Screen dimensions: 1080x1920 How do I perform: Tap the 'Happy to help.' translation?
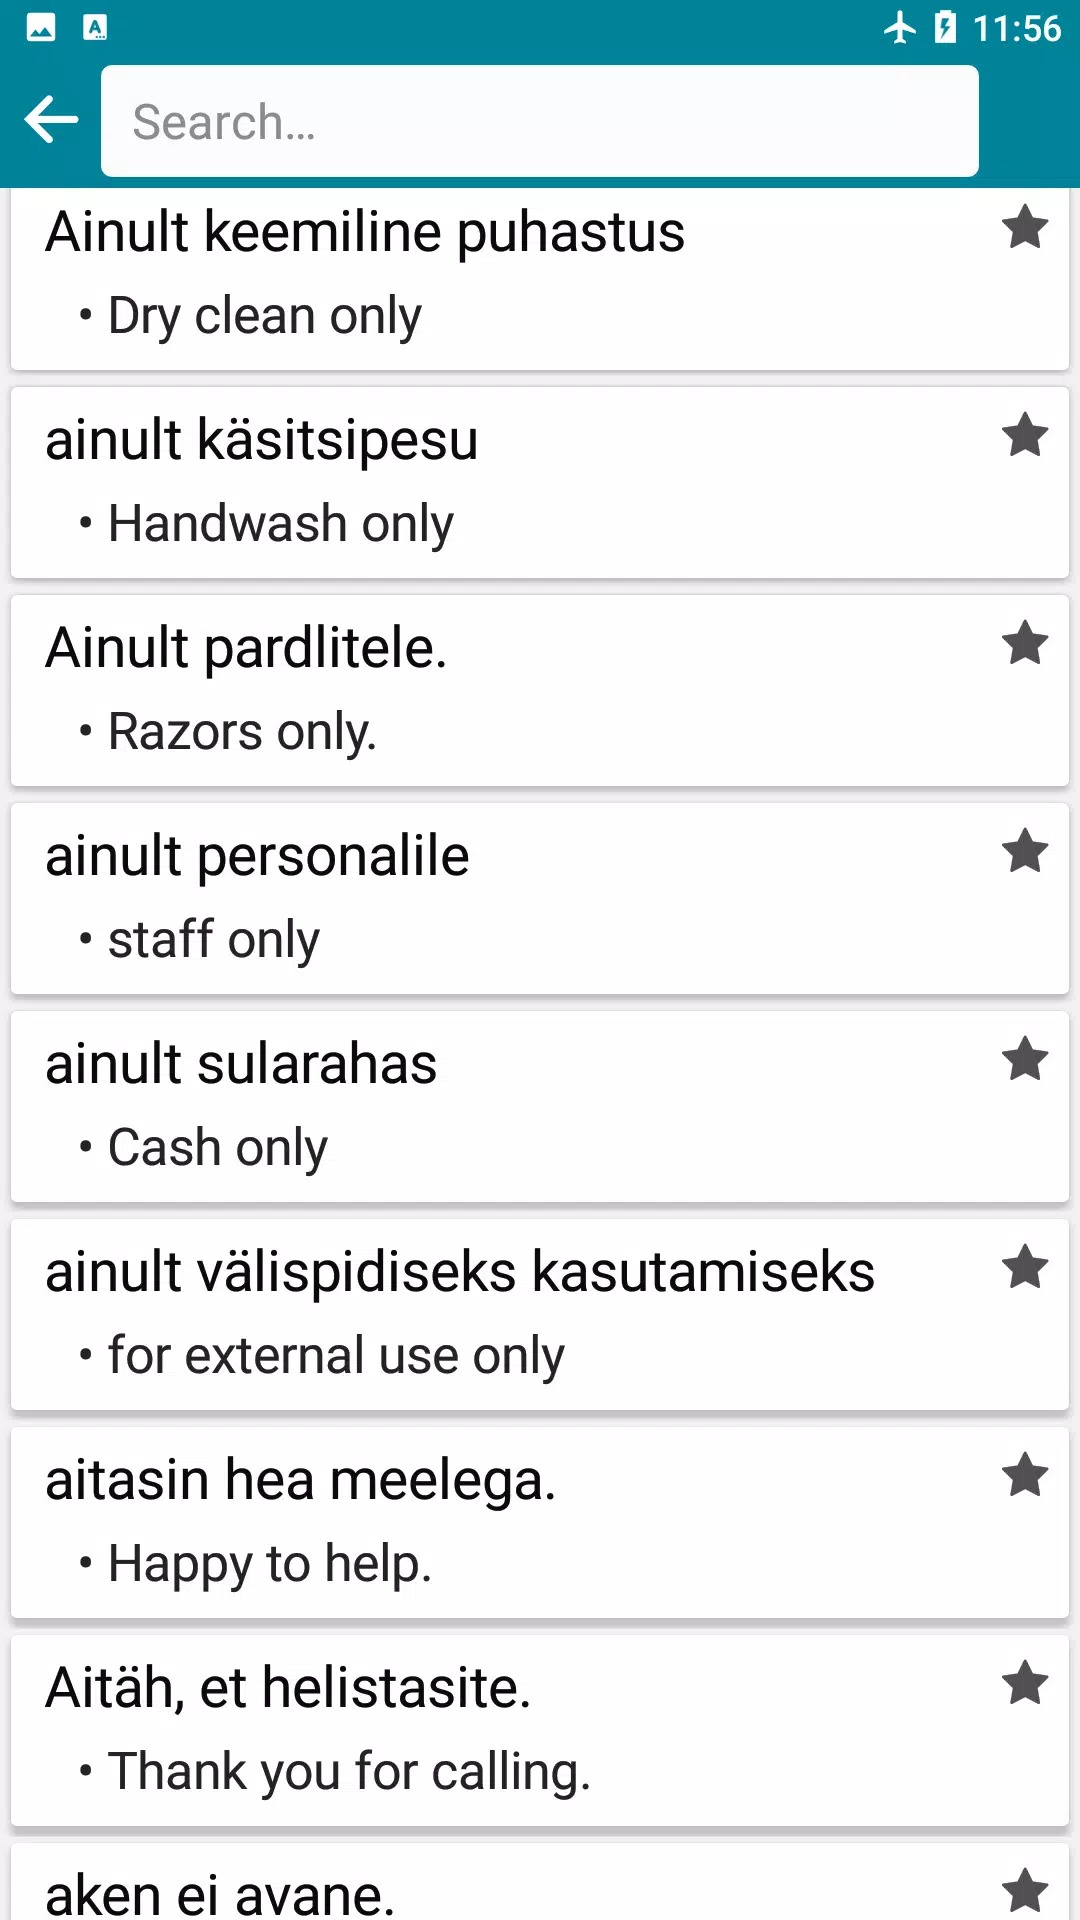coord(270,1564)
